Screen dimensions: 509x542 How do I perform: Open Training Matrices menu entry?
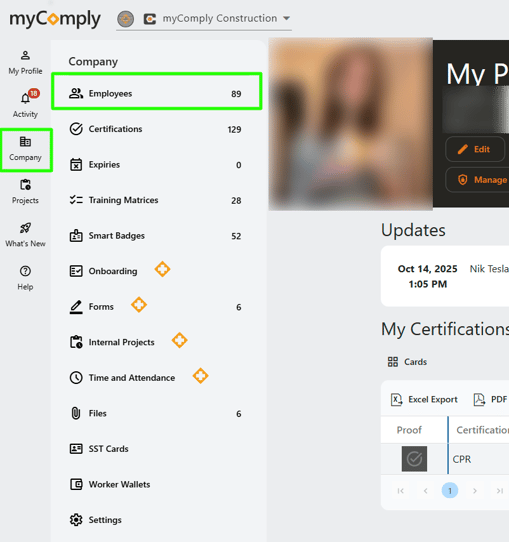point(157,200)
